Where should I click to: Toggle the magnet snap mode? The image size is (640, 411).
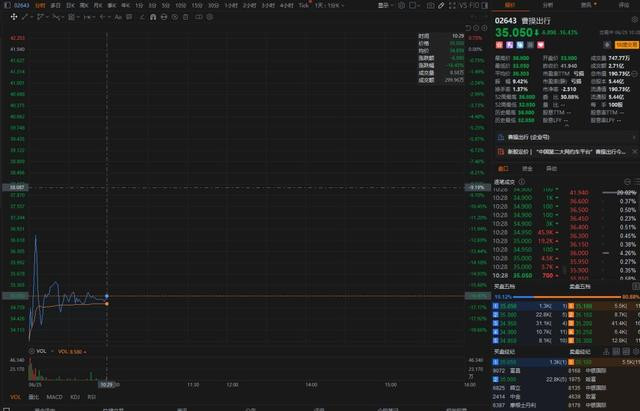point(153,17)
